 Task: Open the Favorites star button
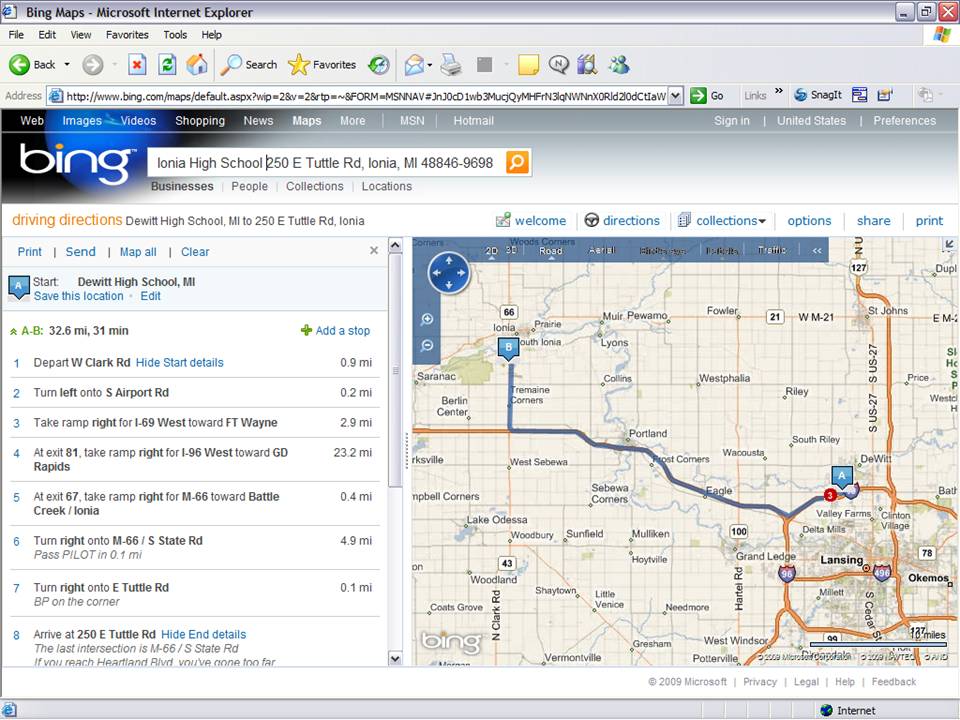pos(322,64)
